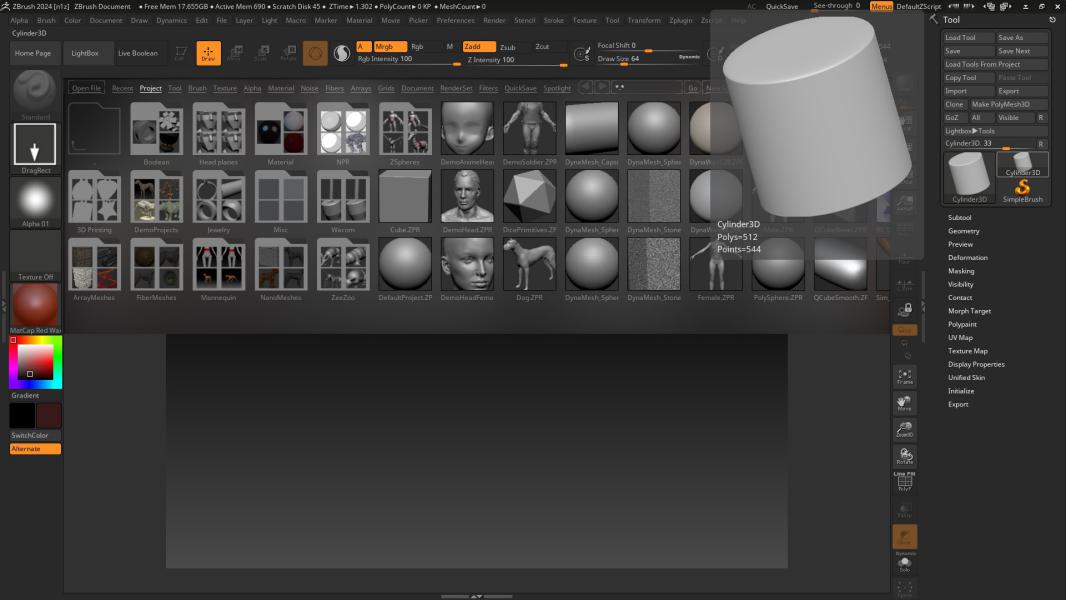Open the MatCap Red Wax material selector
Image resolution: width=1066 pixels, height=600 pixels.
(35, 308)
